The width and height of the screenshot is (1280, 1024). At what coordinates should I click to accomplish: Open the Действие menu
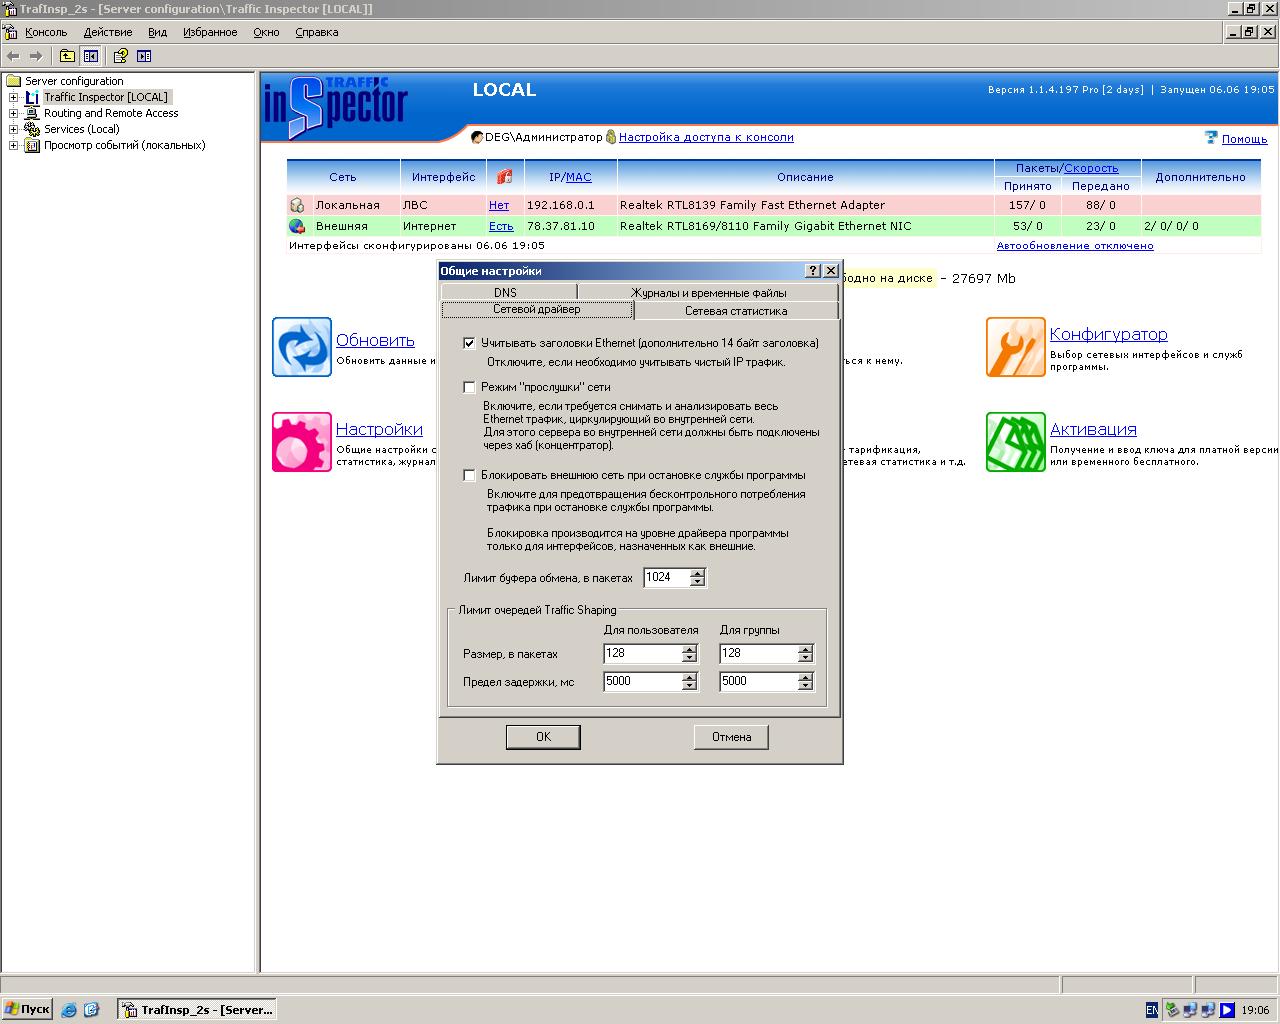coord(108,32)
